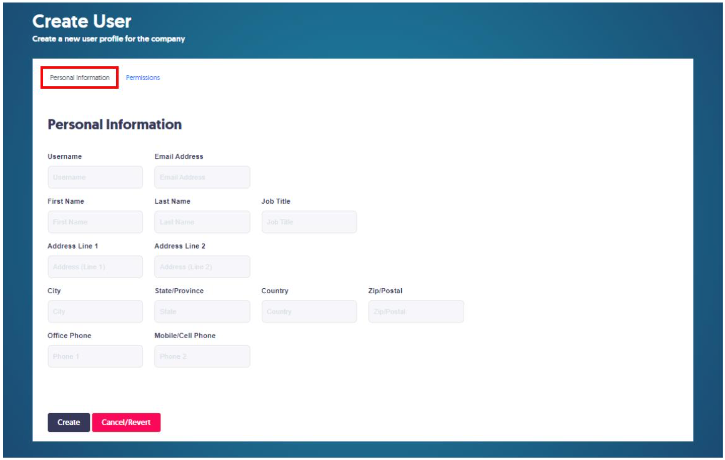Click the Last Name label

[x=172, y=202]
